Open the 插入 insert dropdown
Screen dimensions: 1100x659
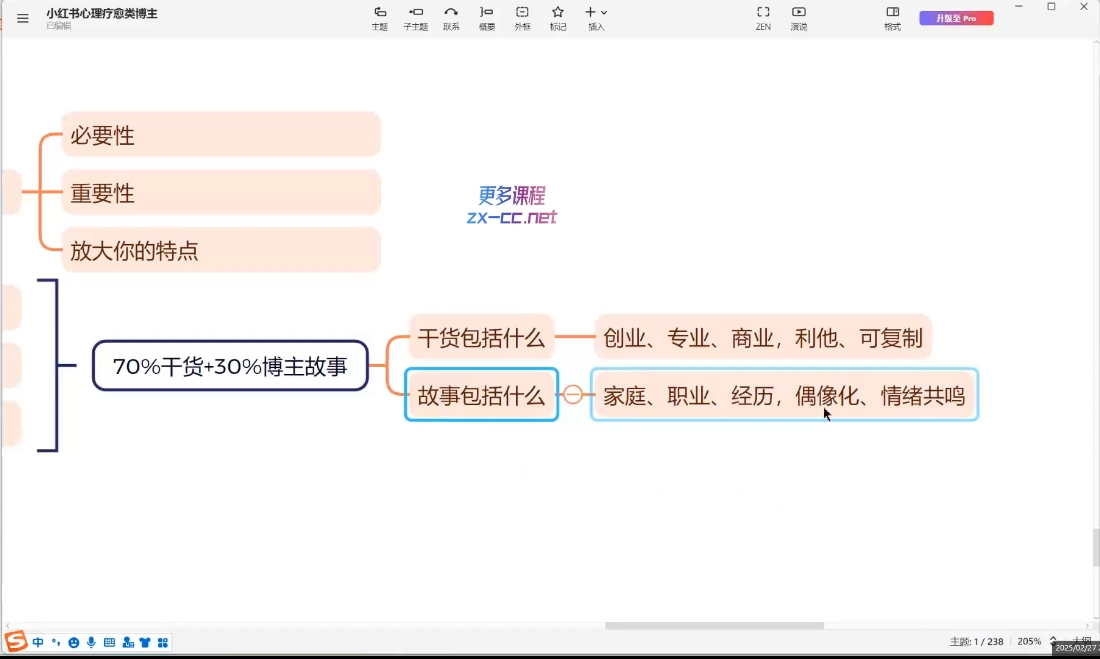click(x=595, y=18)
